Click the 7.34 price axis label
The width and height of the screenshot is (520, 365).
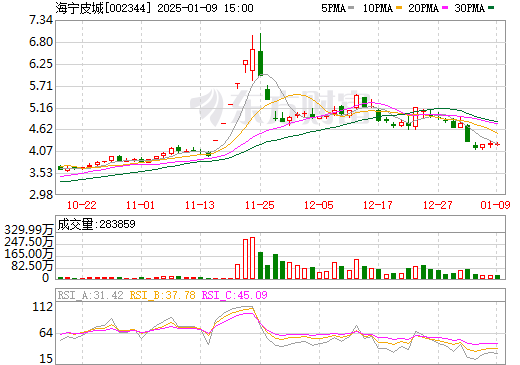pyautogui.click(x=41, y=20)
